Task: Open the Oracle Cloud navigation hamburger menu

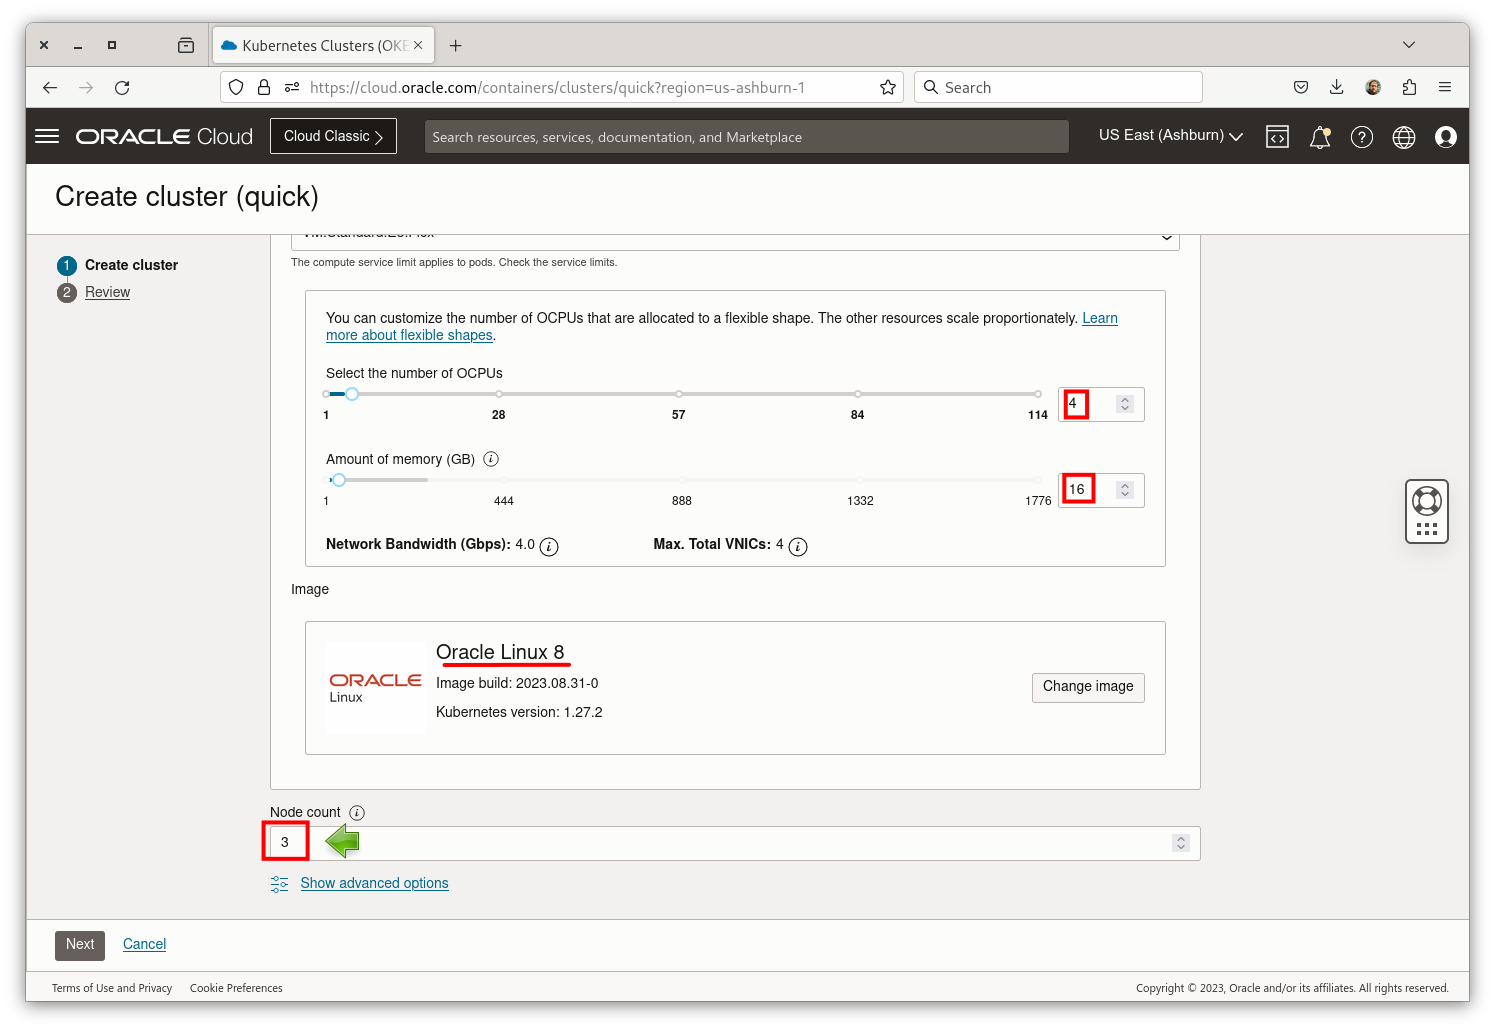Action: point(47,136)
